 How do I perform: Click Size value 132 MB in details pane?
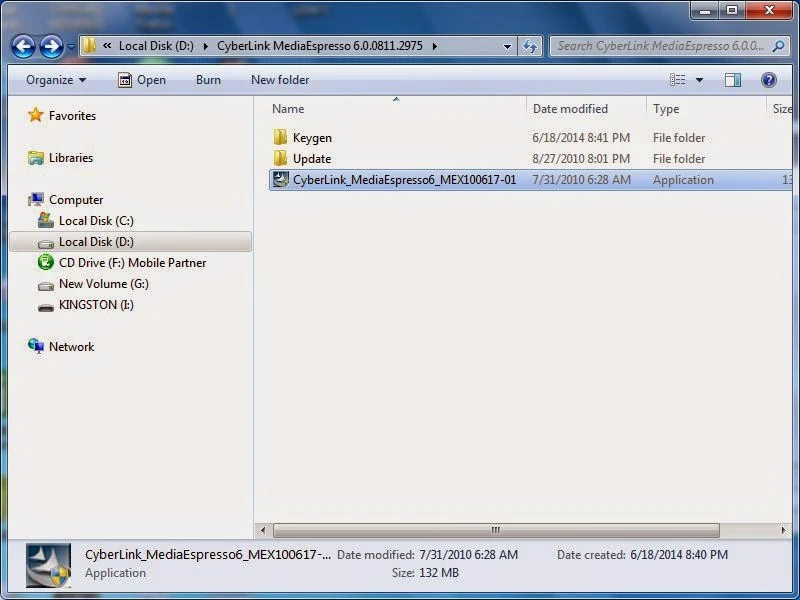pos(439,573)
